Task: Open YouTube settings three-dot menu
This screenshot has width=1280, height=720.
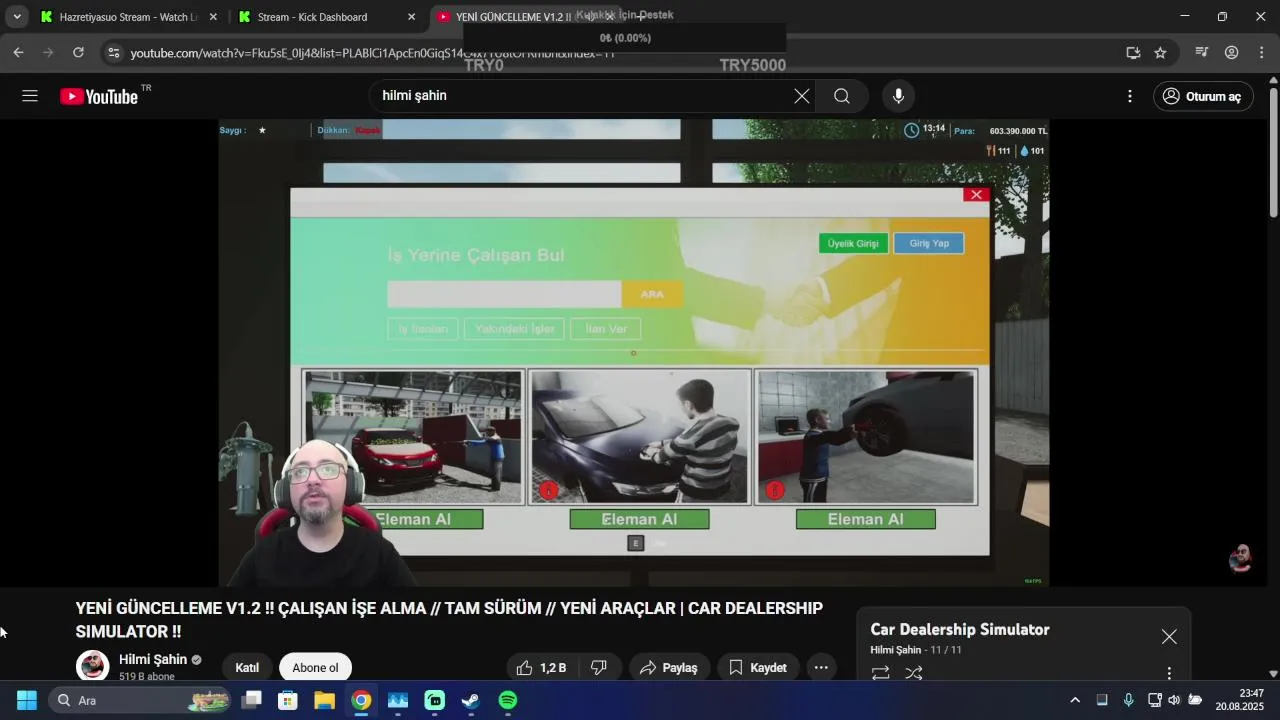Action: pyautogui.click(x=1130, y=96)
